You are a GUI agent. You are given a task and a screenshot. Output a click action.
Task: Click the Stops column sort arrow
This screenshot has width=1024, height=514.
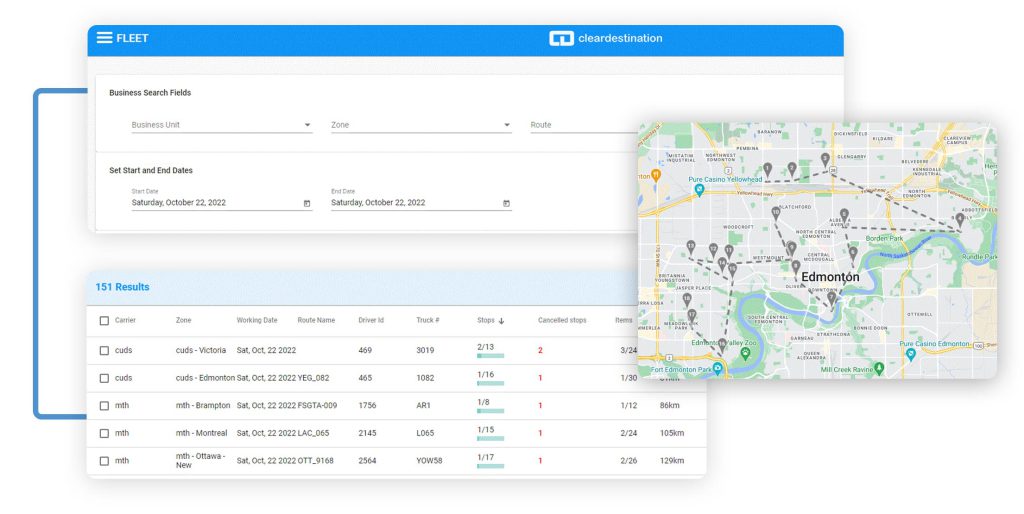[x=502, y=321]
